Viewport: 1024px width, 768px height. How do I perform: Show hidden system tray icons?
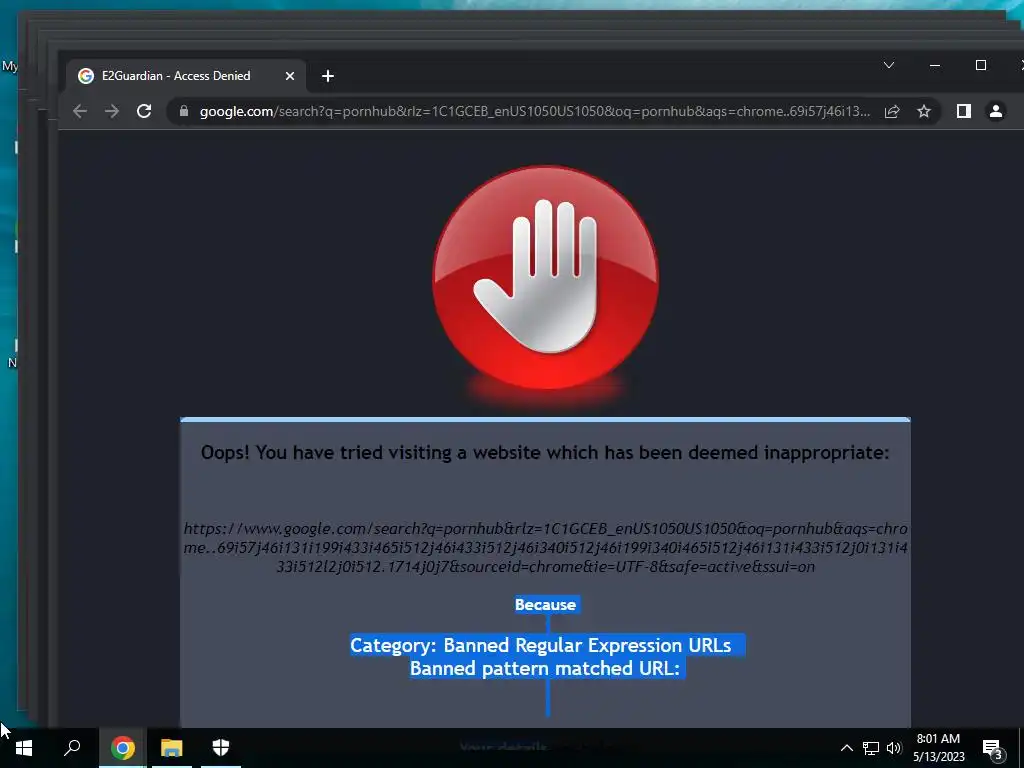point(846,748)
